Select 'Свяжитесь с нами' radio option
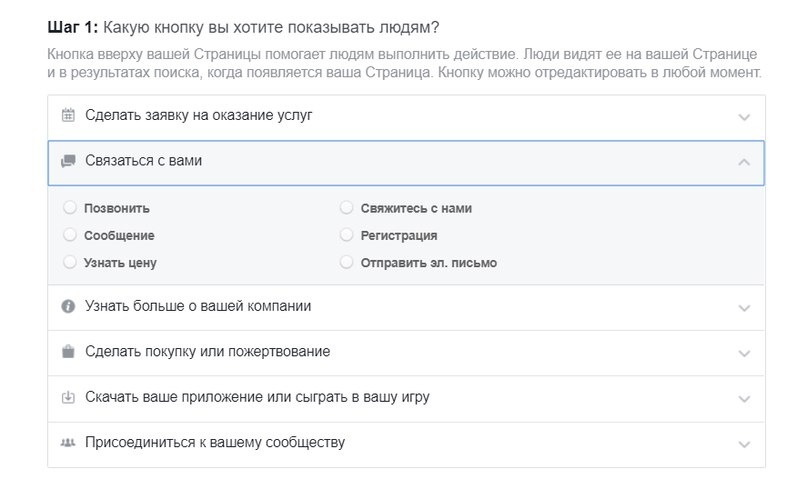Viewport: 807px width, 489px height. 346,208
